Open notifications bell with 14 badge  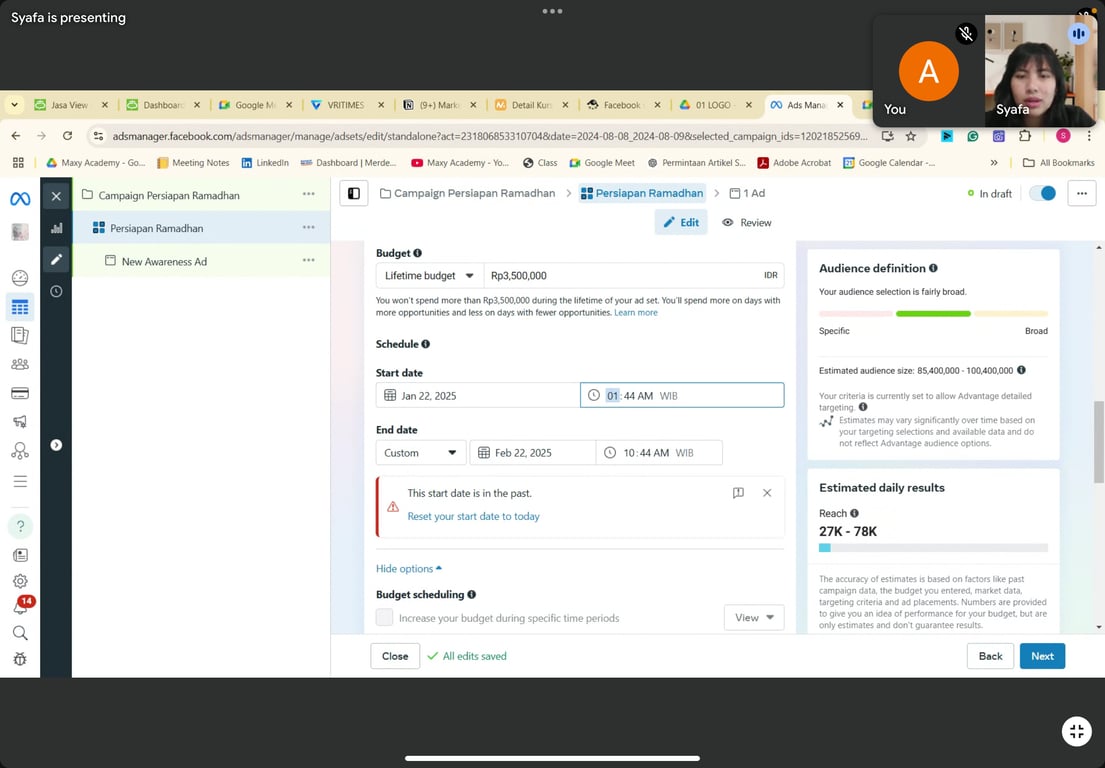[21, 606]
